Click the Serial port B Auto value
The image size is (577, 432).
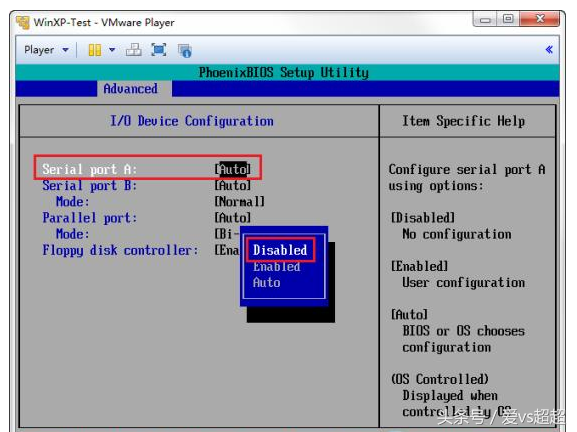click(x=233, y=185)
